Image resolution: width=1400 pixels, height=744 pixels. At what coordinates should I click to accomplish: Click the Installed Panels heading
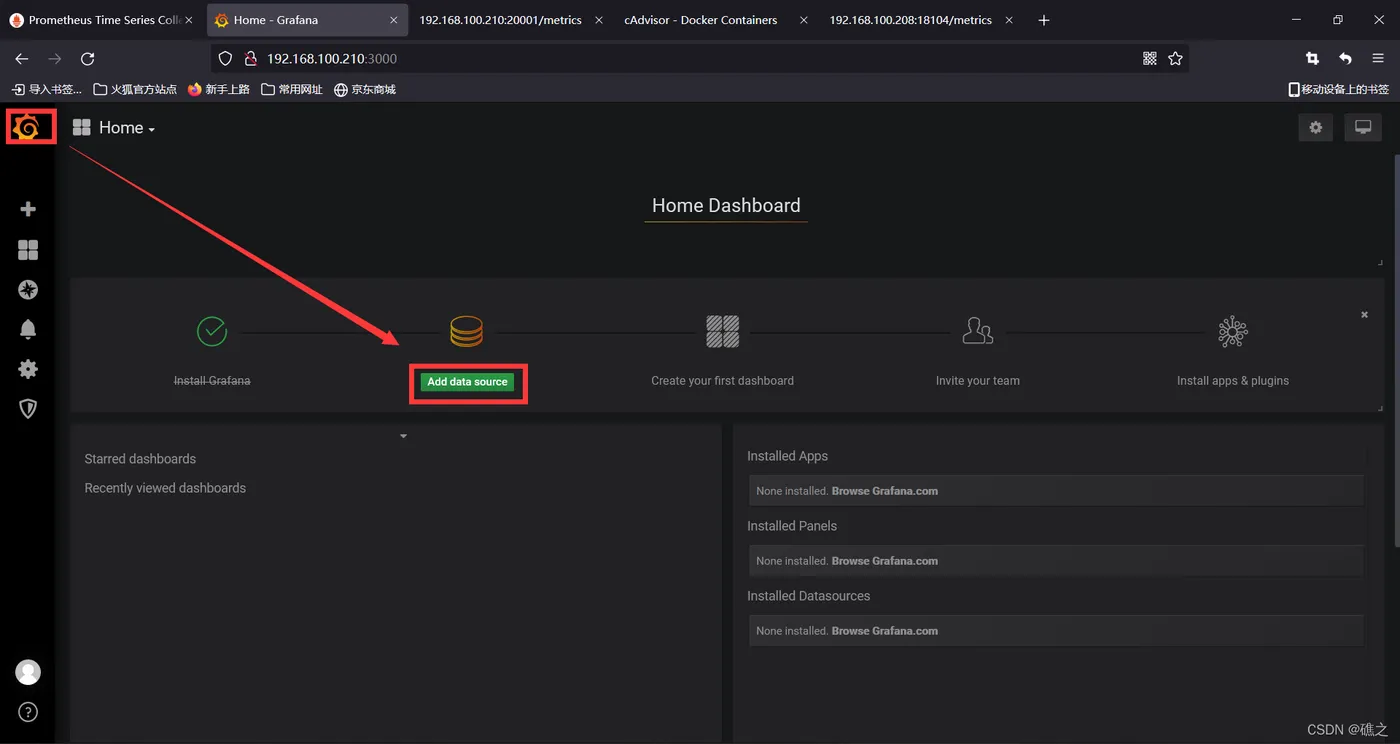tap(792, 526)
